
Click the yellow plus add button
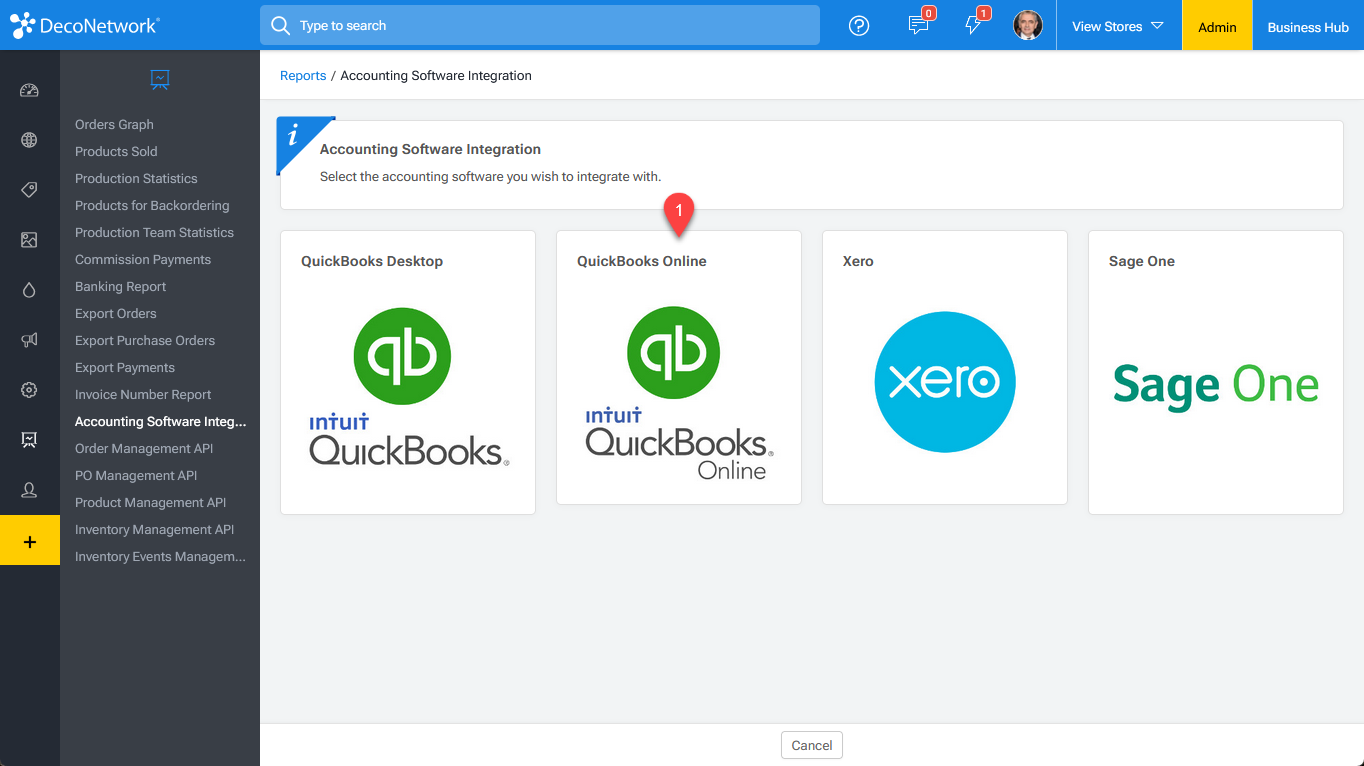pyautogui.click(x=30, y=541)
